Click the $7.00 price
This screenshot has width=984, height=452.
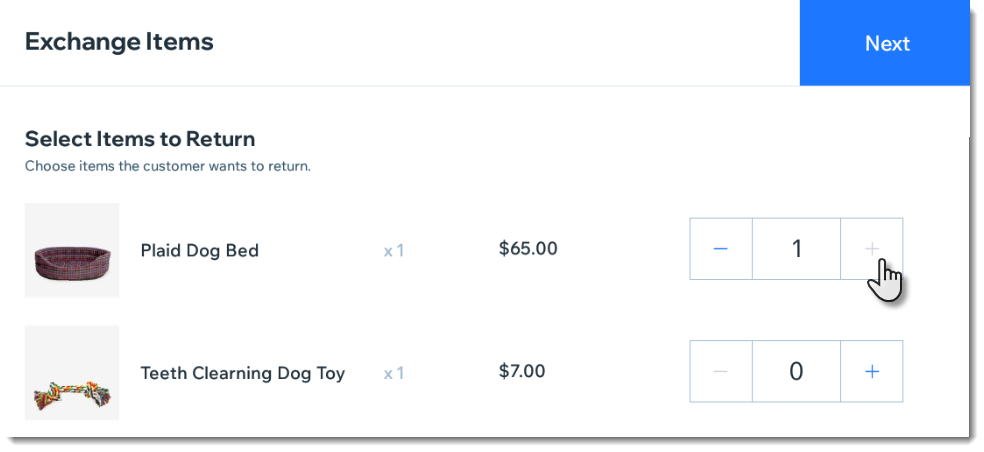[x=522, y=371]
